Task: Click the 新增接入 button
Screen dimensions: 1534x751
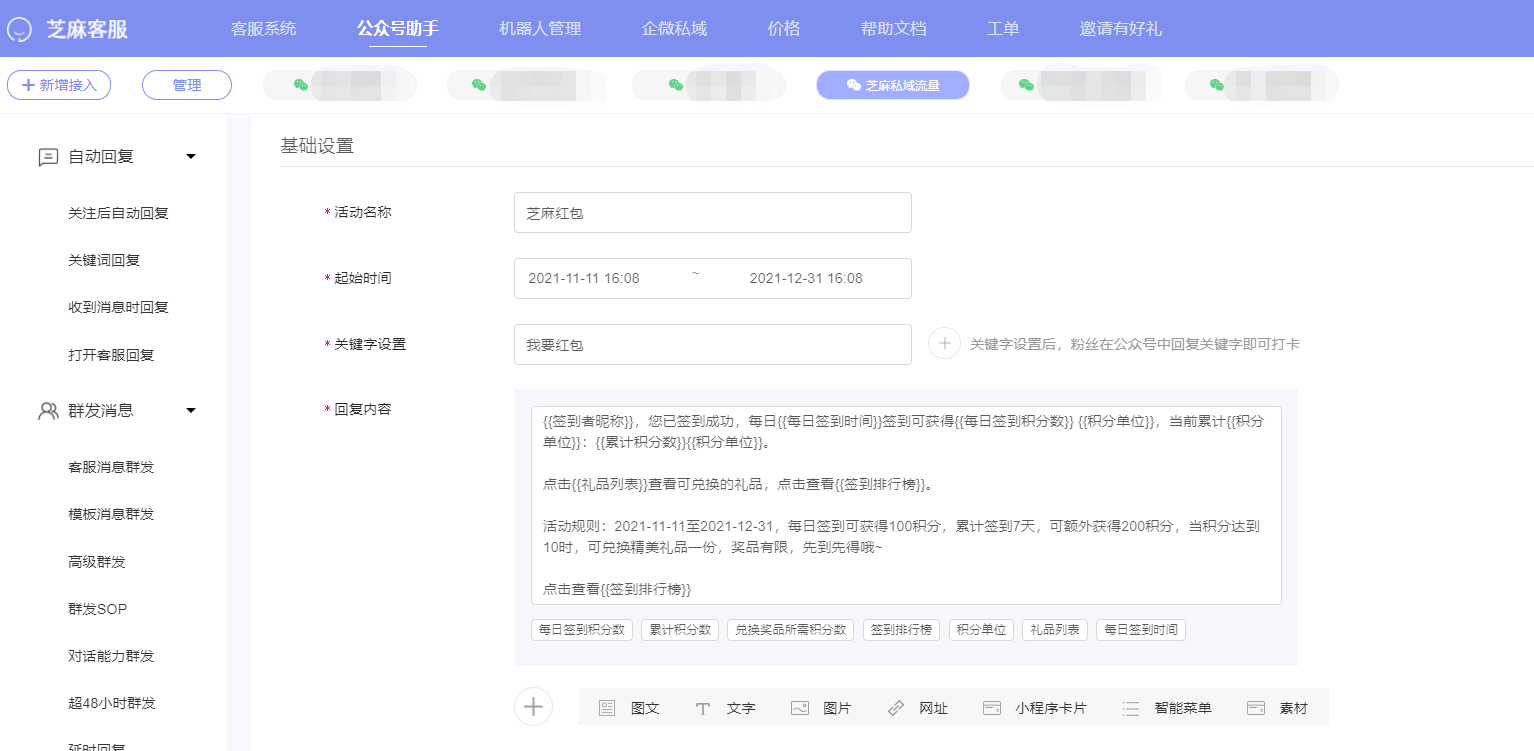Action: pyautogui.click(x=59, y=85)
